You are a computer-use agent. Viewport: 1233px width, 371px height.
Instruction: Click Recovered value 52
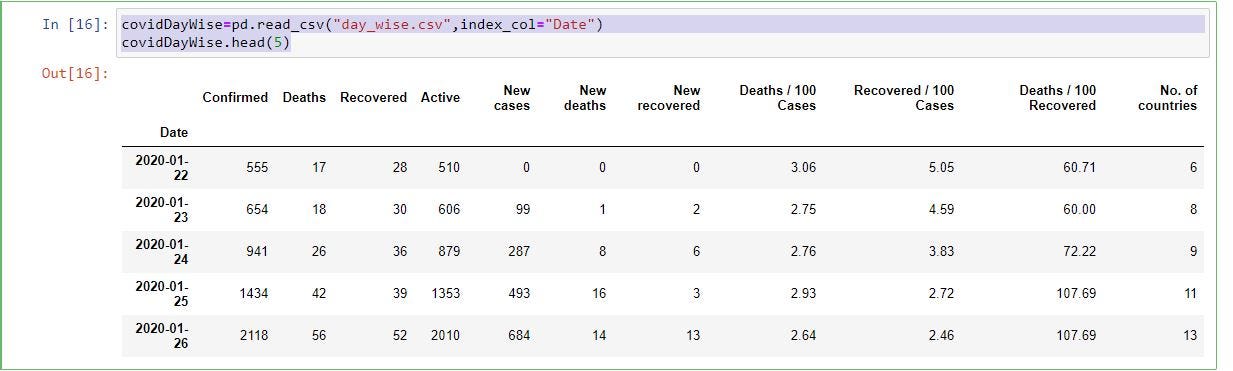click(x=400, y=336)
